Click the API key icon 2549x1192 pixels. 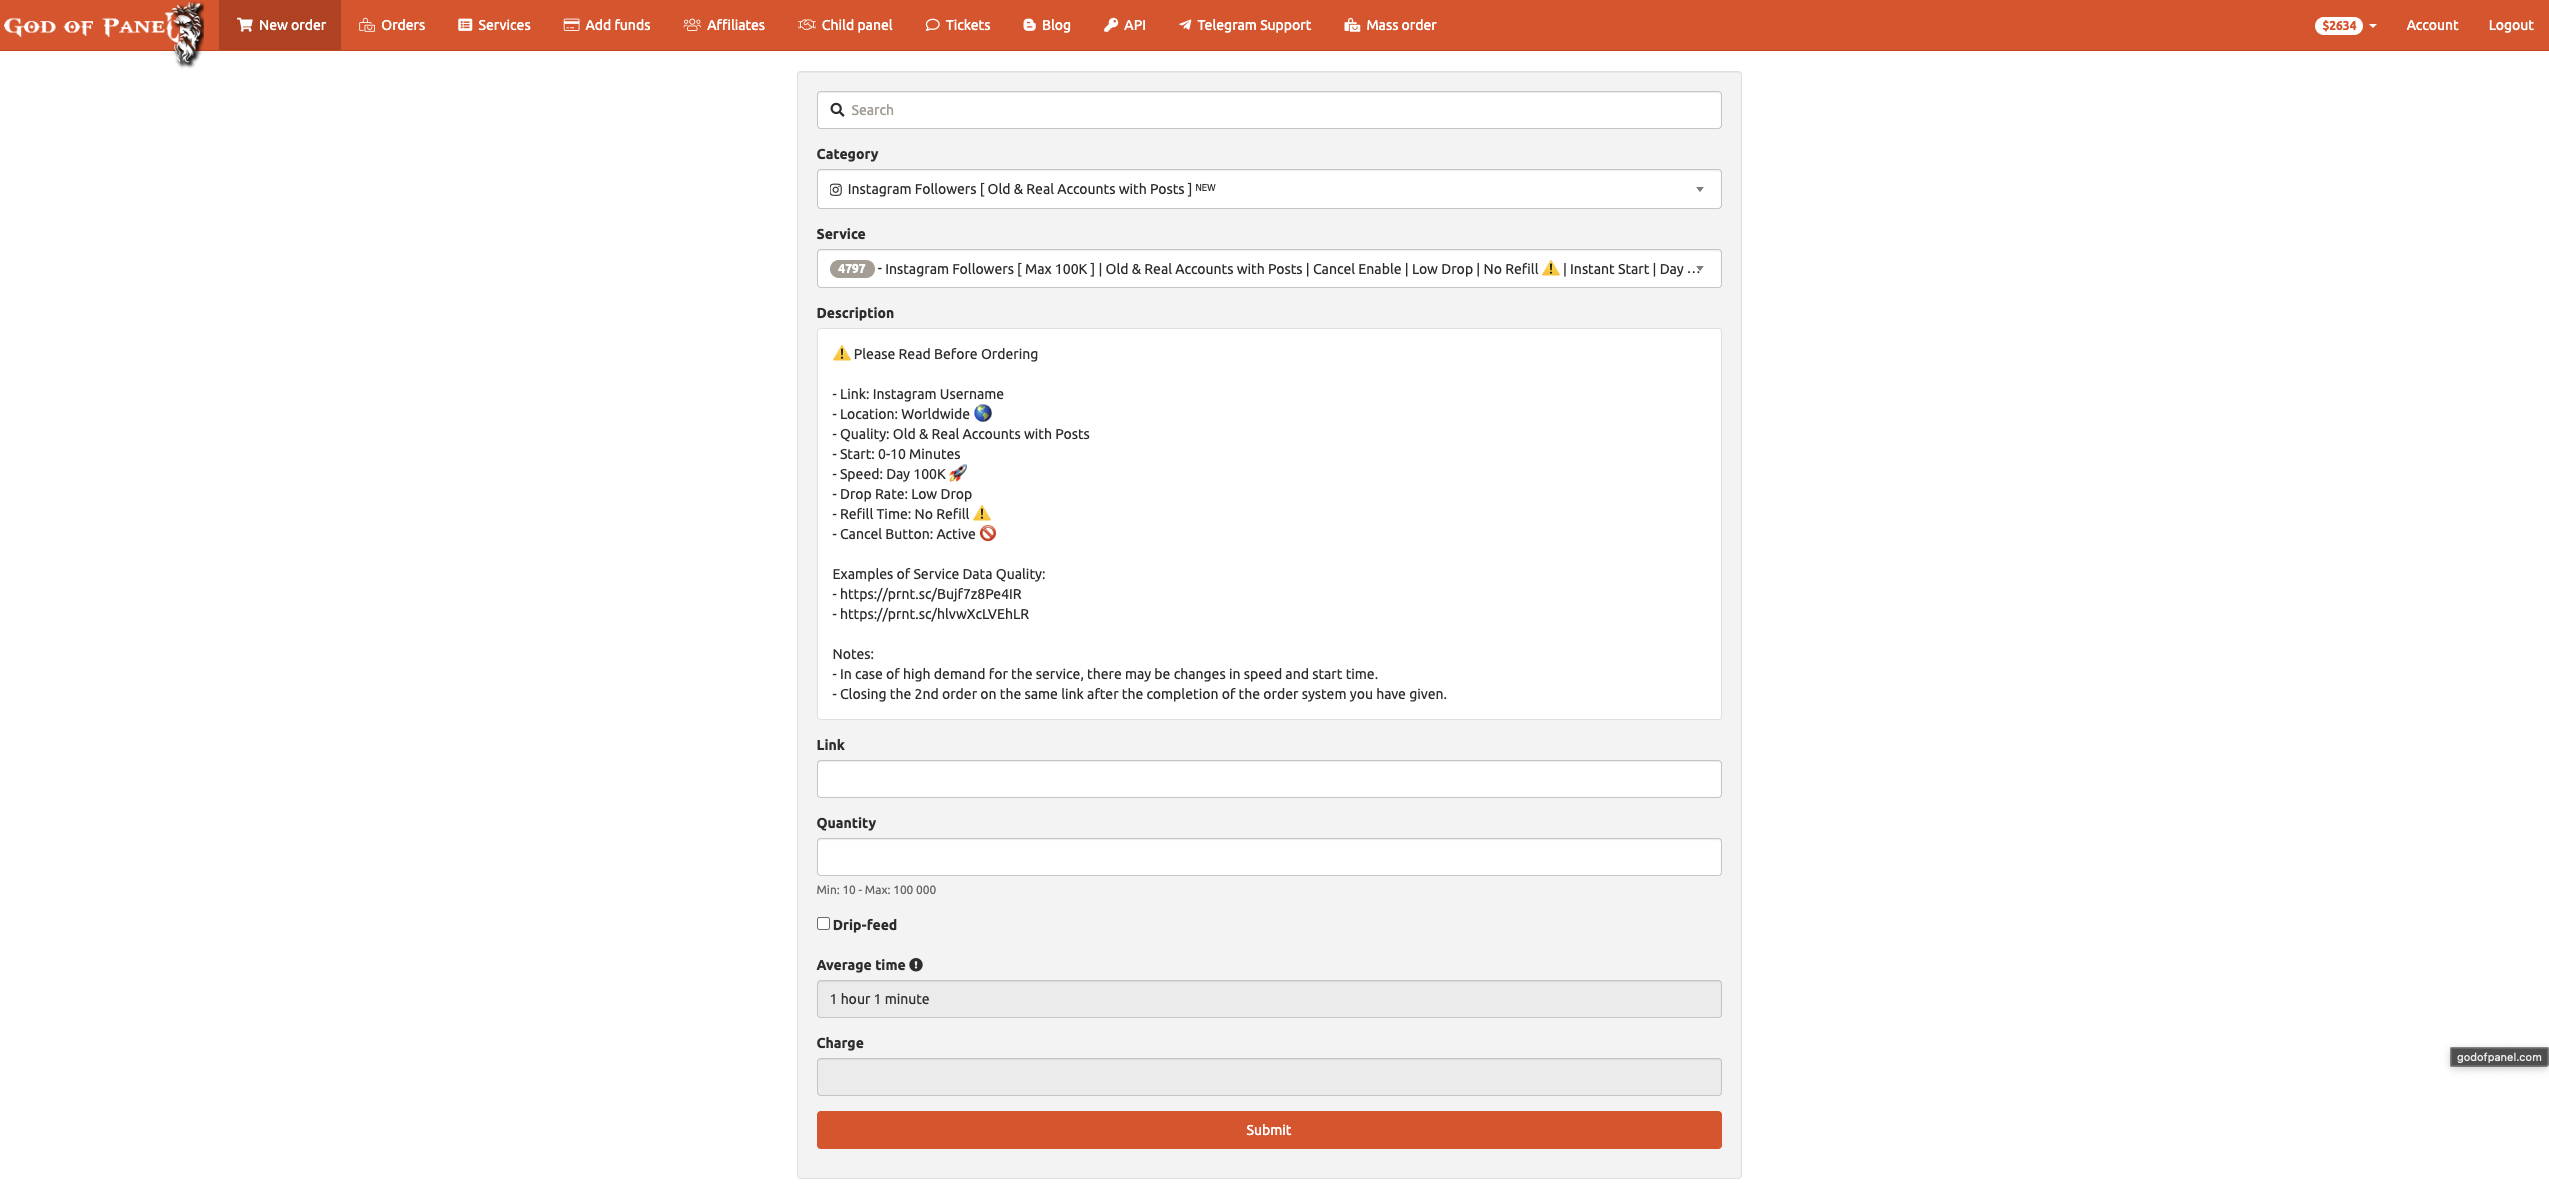(x=1111, y=25)
